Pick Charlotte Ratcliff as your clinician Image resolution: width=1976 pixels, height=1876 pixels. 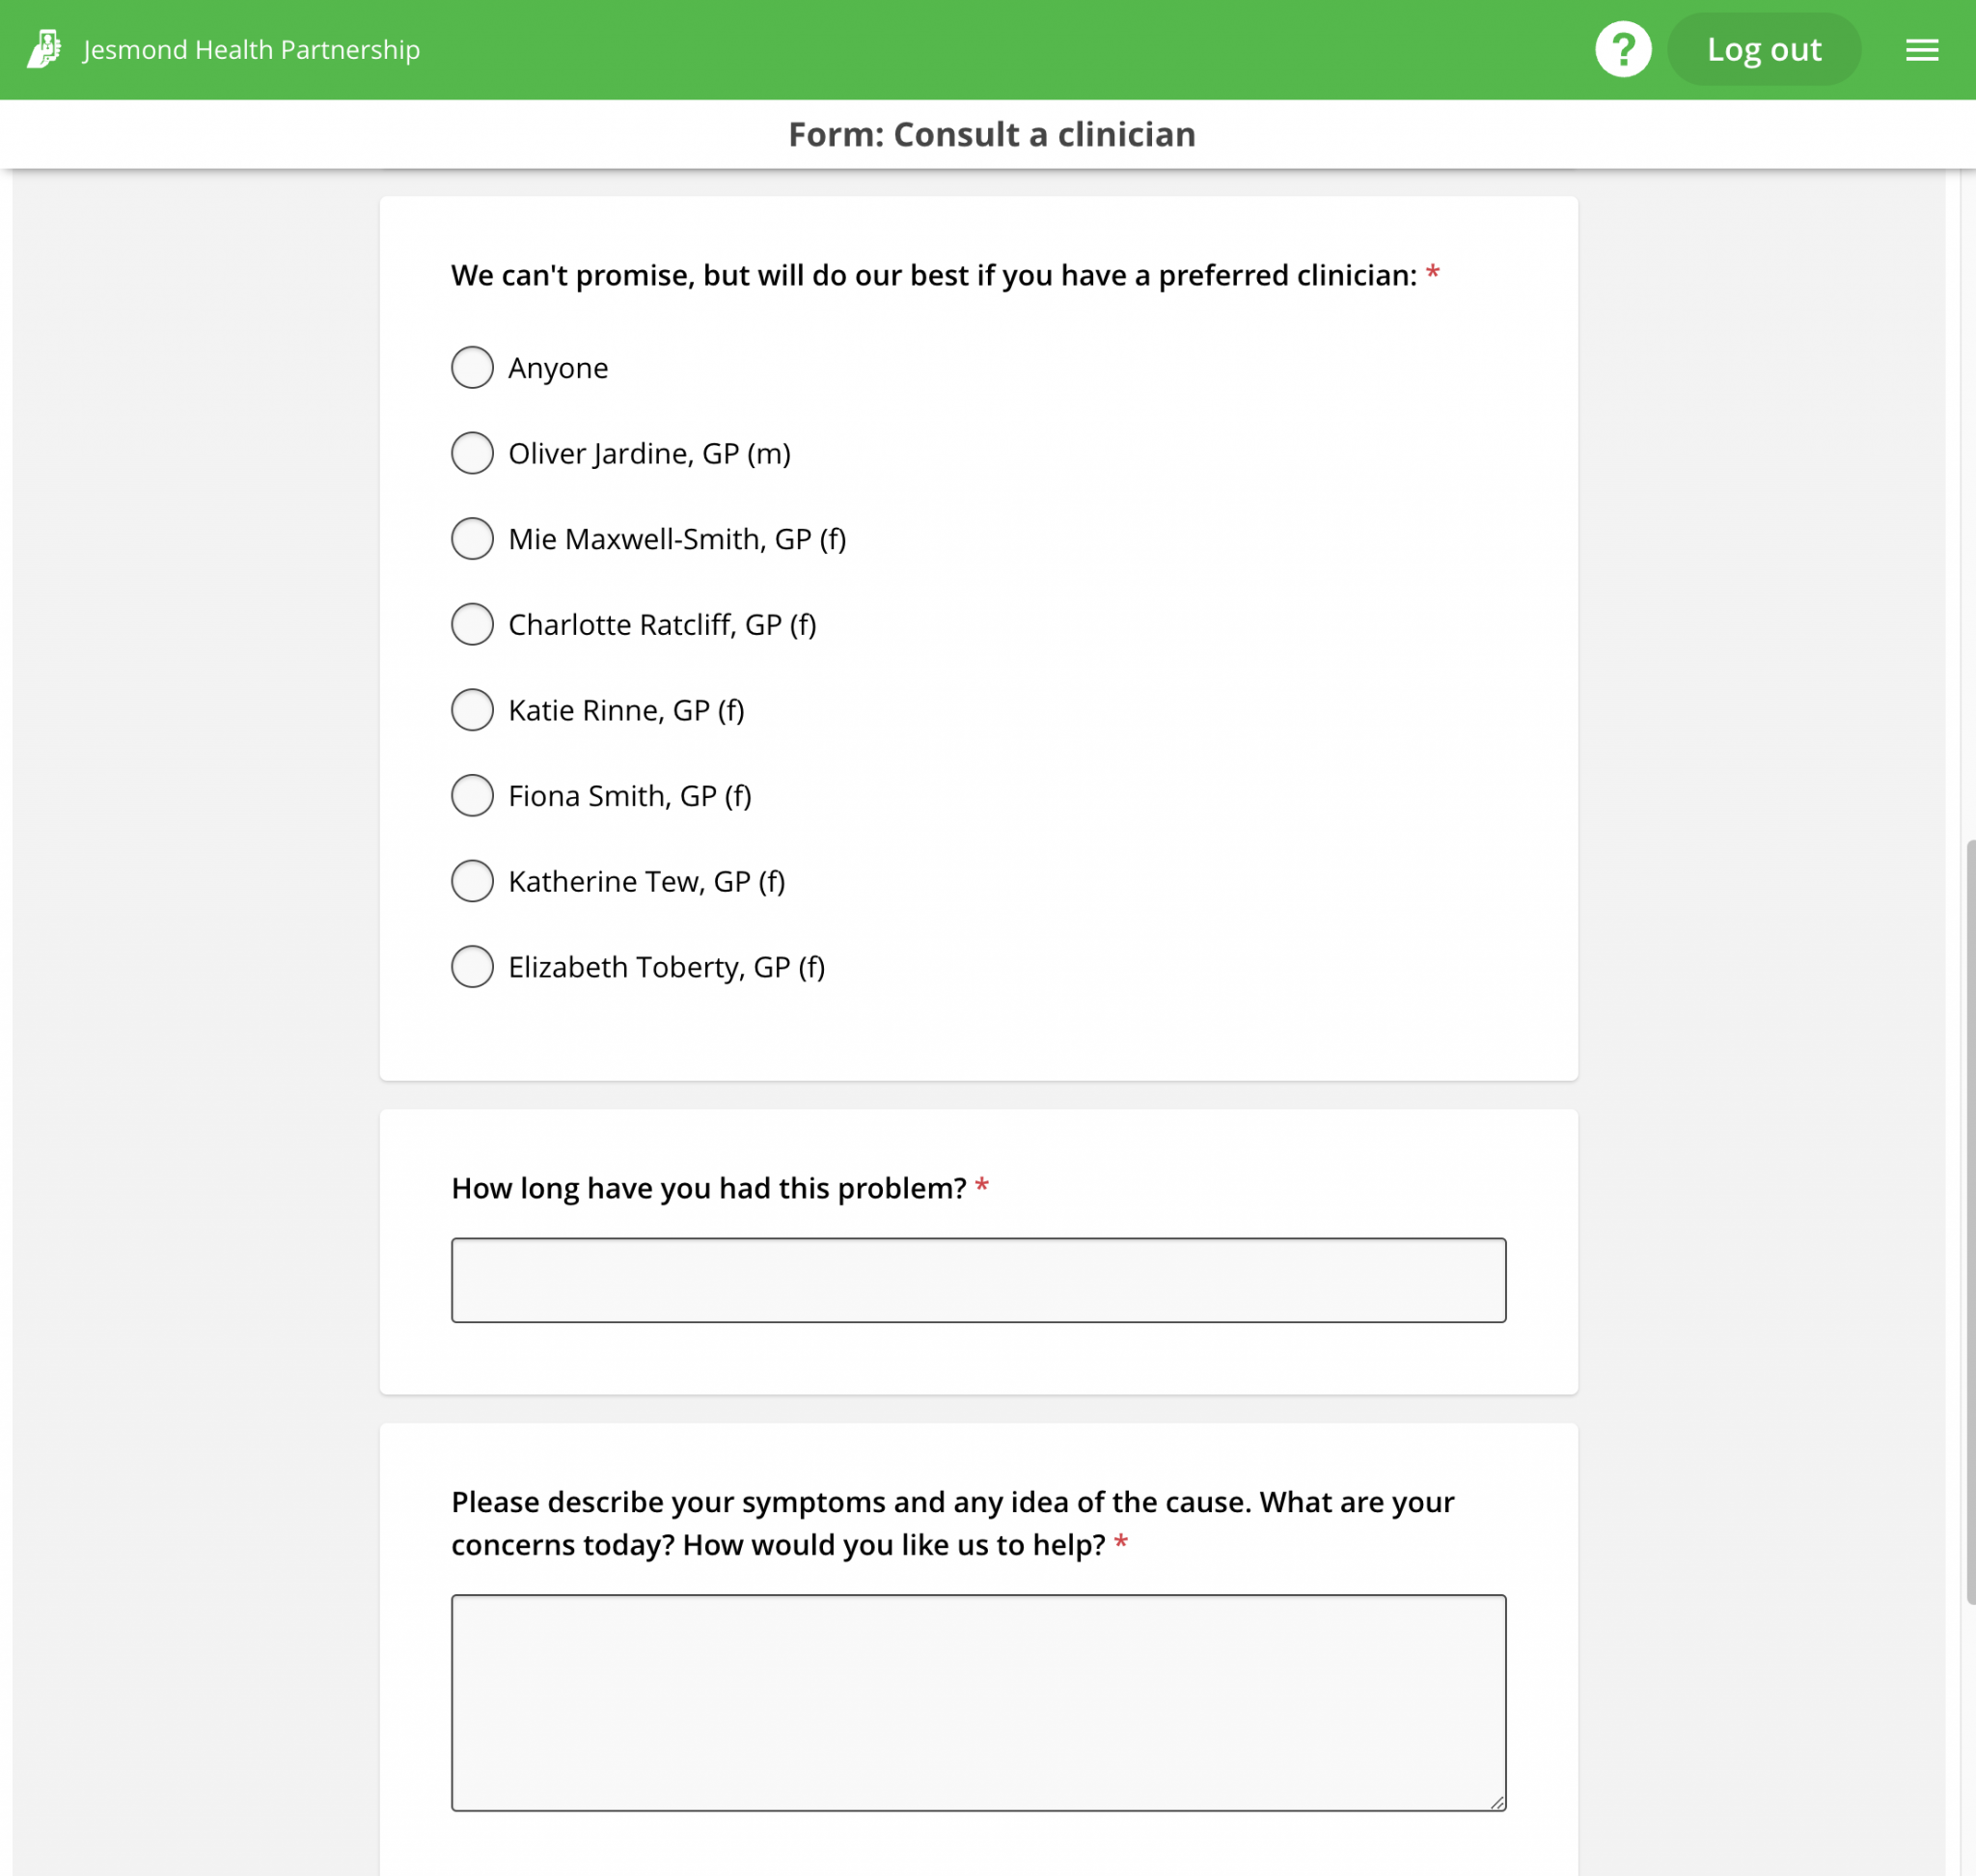(x=472, y=624)
